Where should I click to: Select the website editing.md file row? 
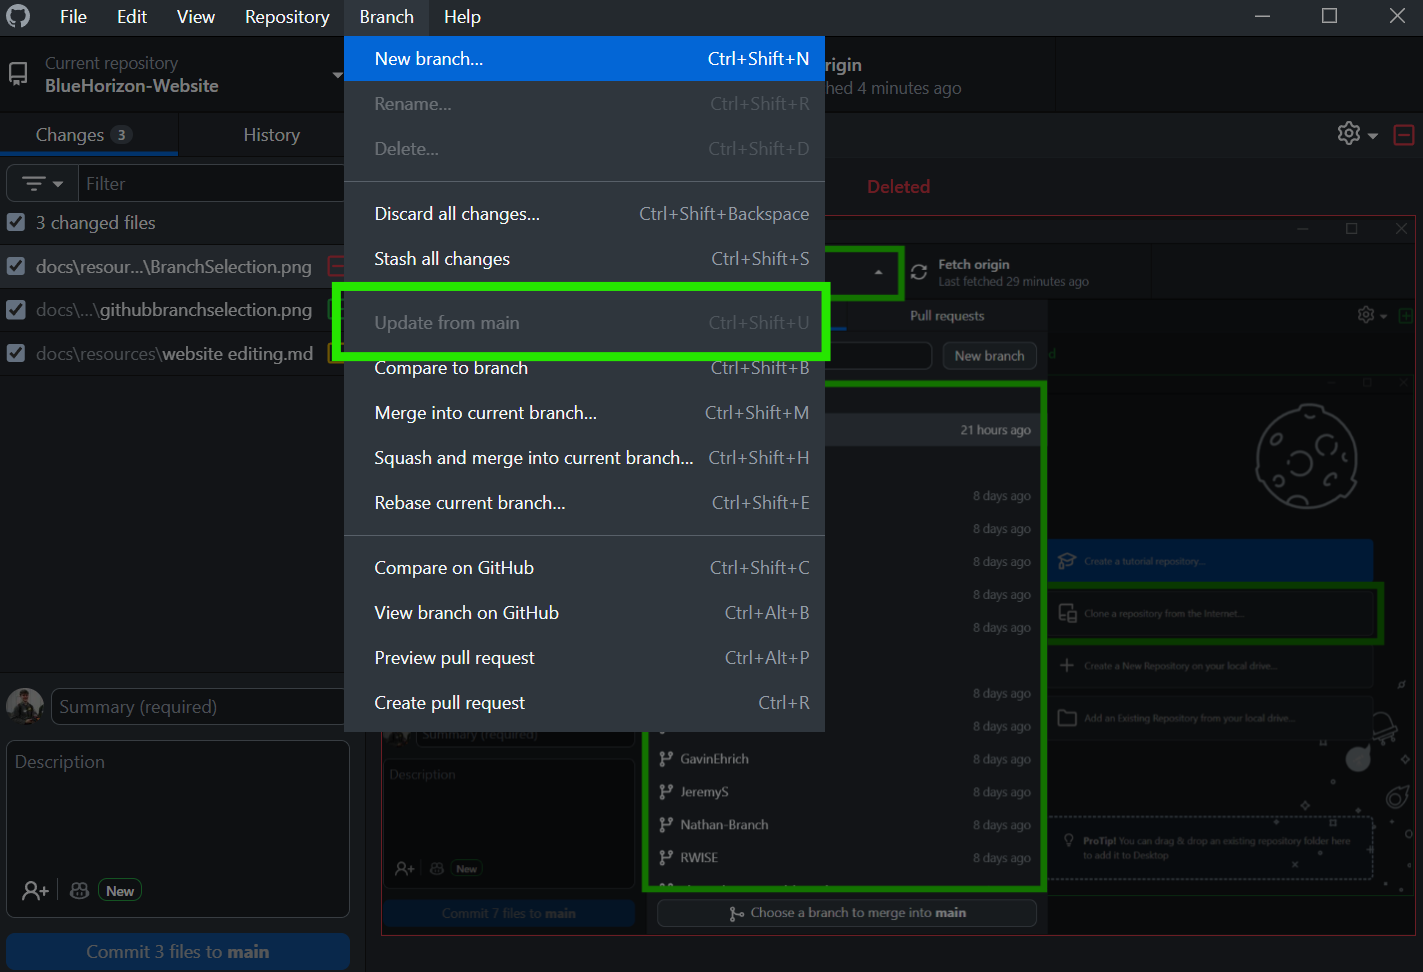(x=173, y=354)
